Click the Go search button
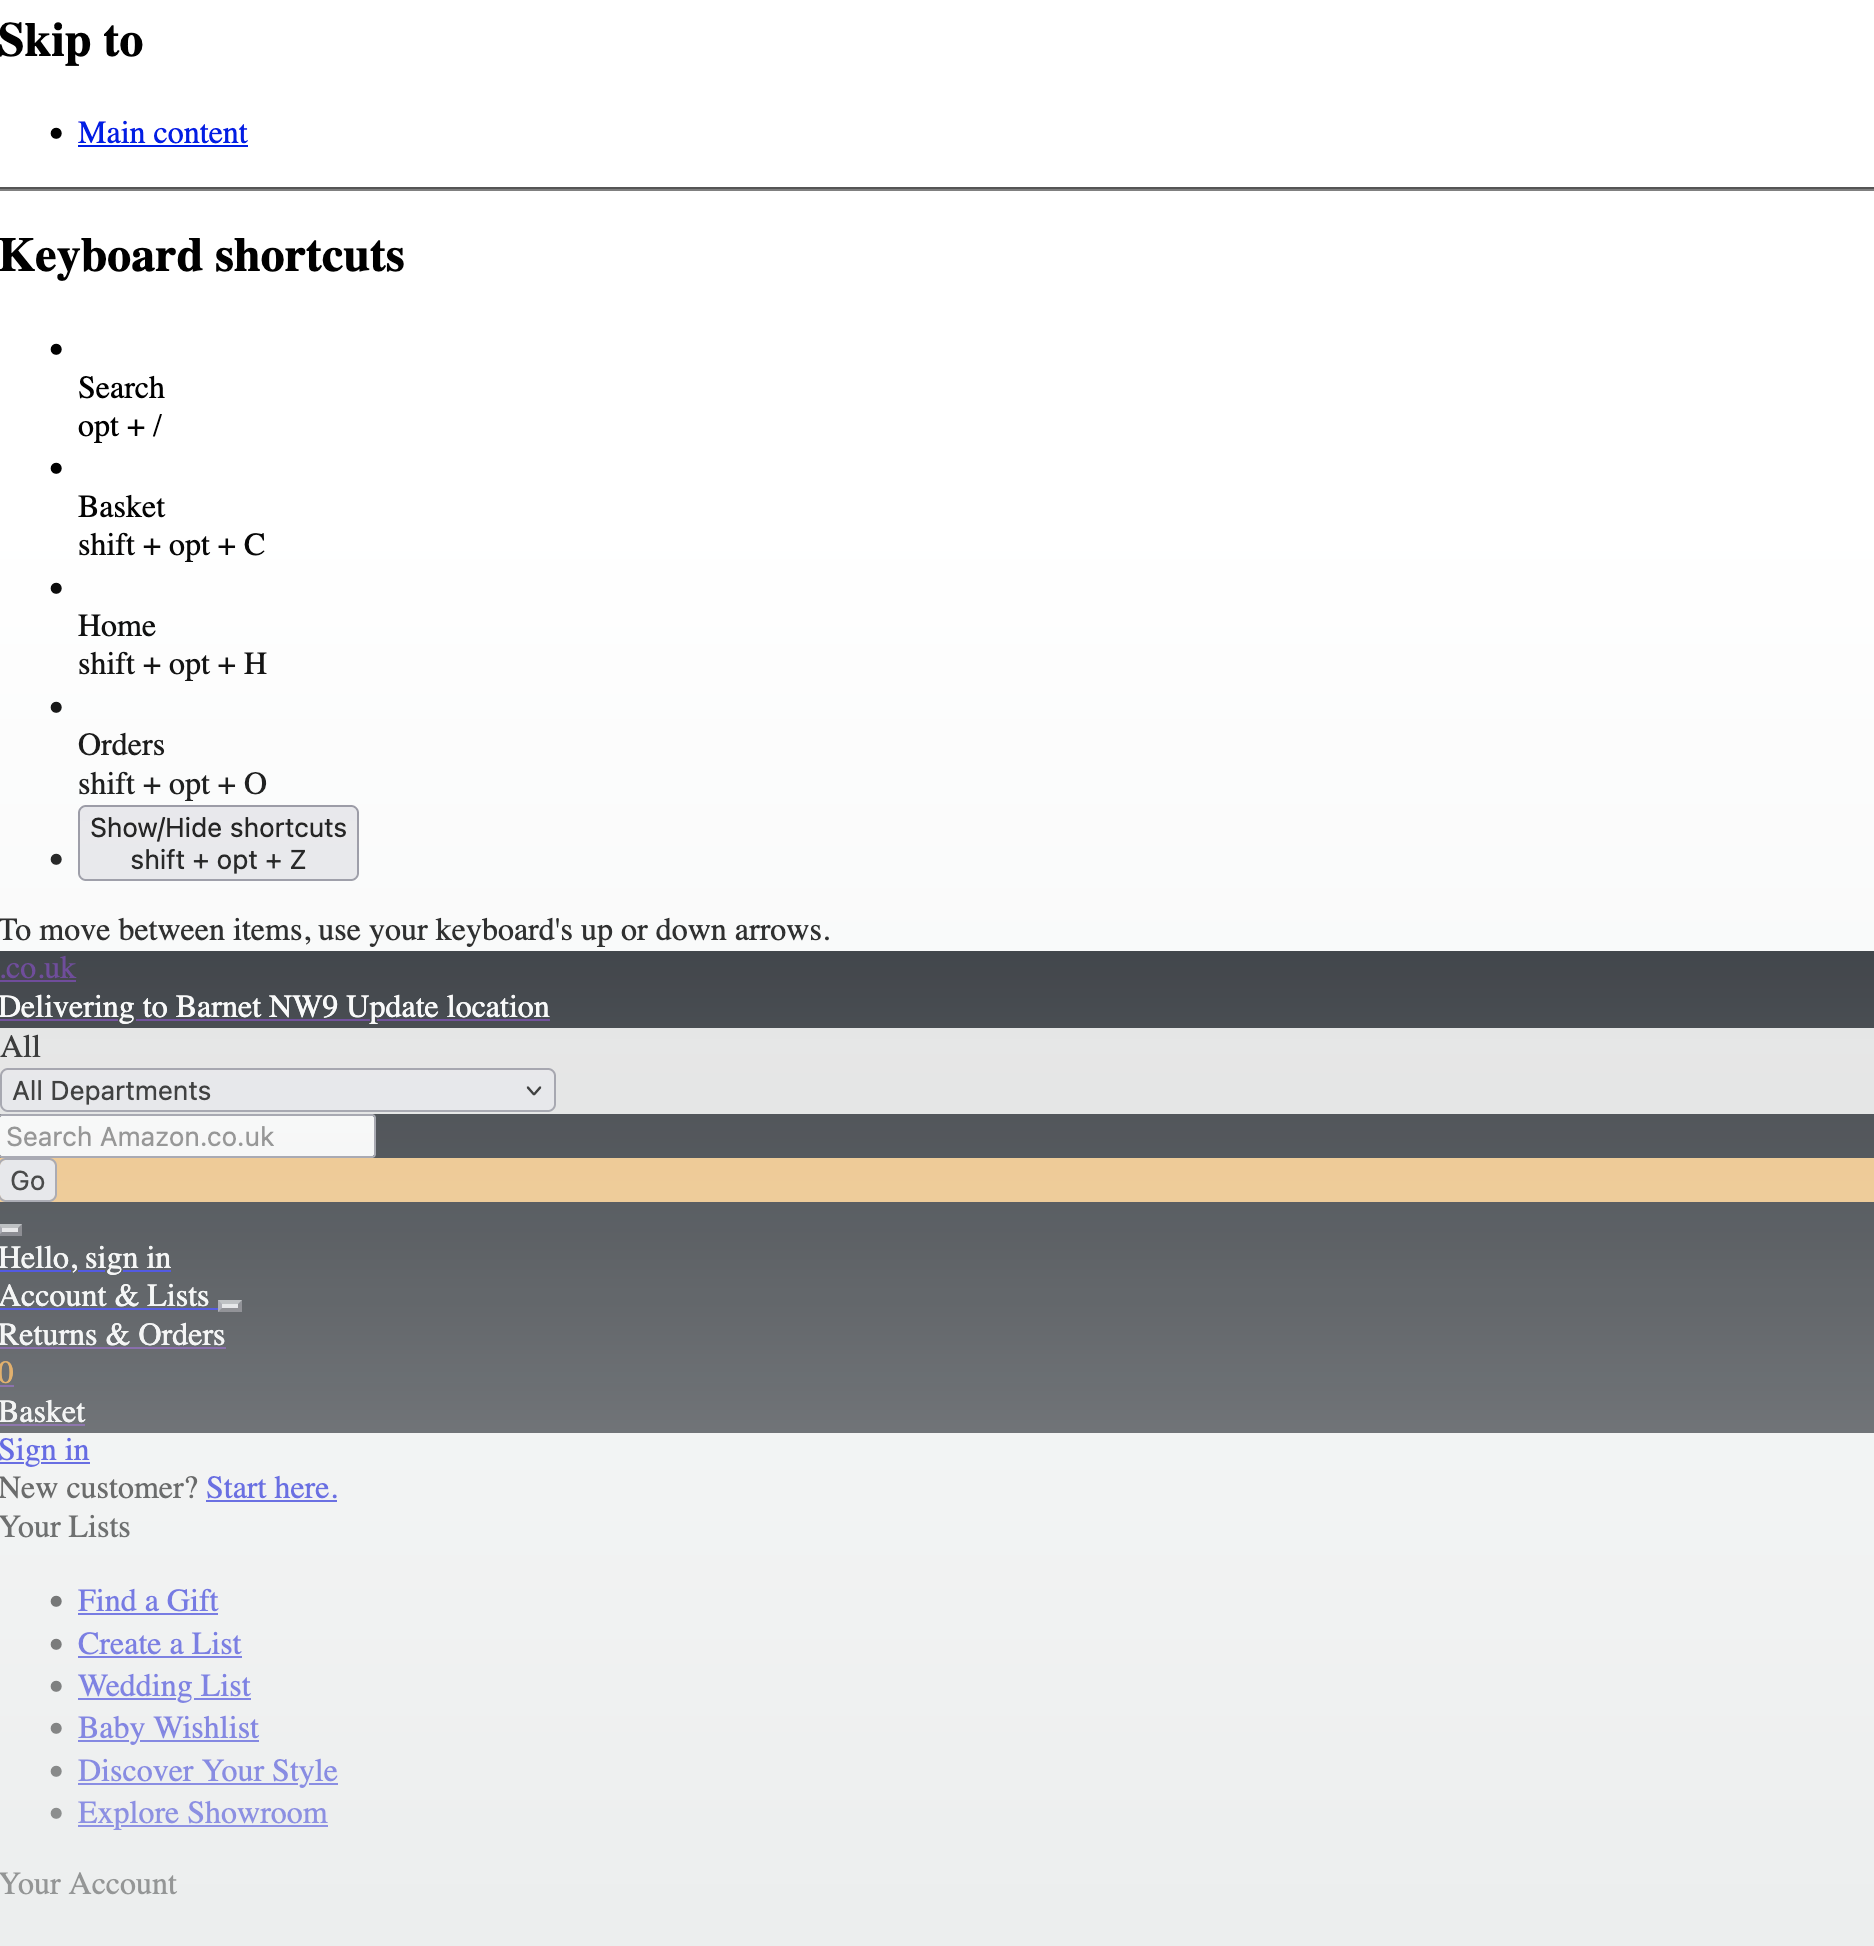The height and width of the screenshot is (1946, 1874). point(28,1180)
